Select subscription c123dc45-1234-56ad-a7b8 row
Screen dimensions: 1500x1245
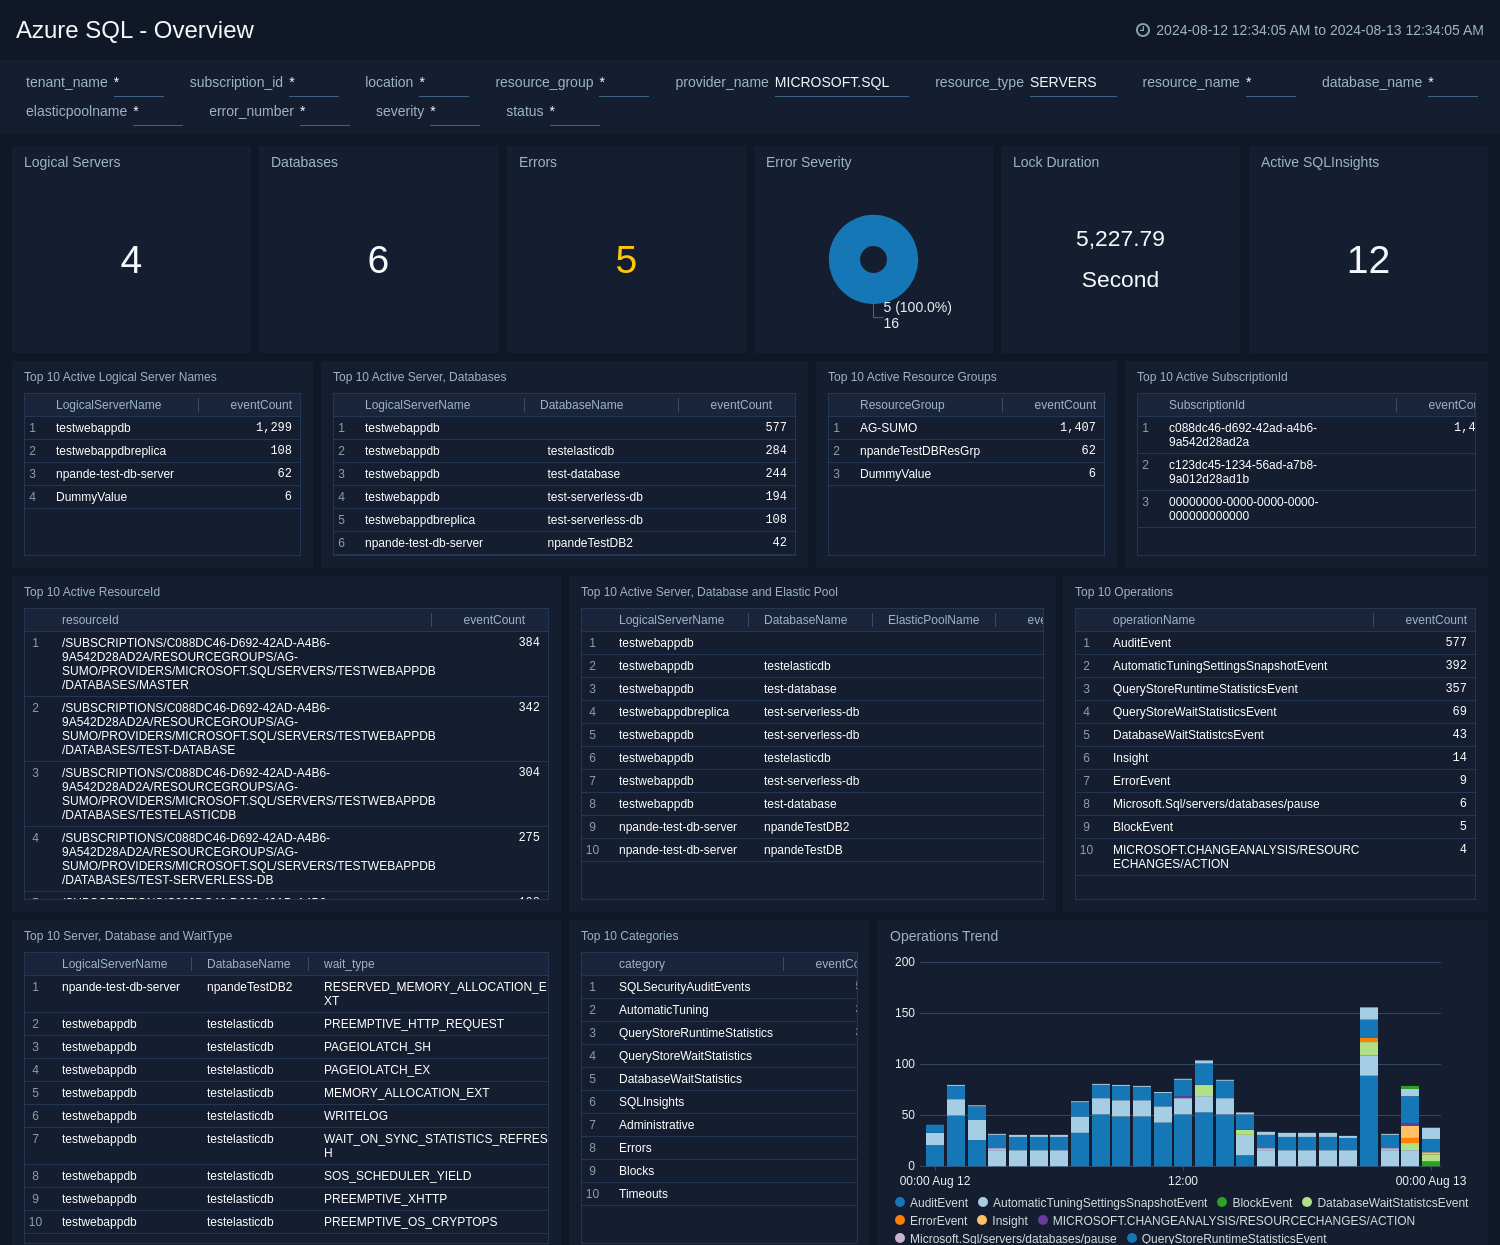coord(1306,472)
